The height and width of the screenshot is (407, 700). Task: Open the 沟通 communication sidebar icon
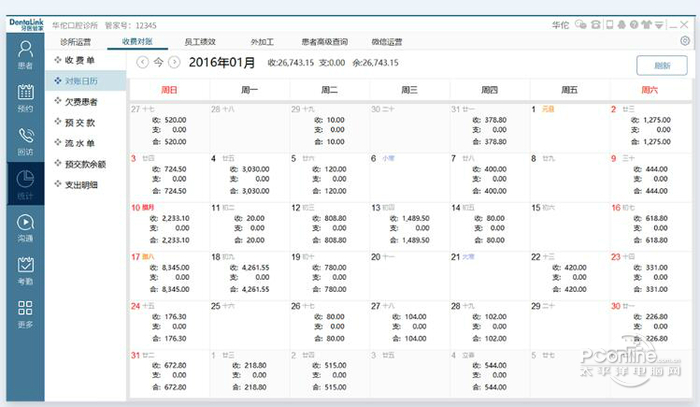click(25, 228)
